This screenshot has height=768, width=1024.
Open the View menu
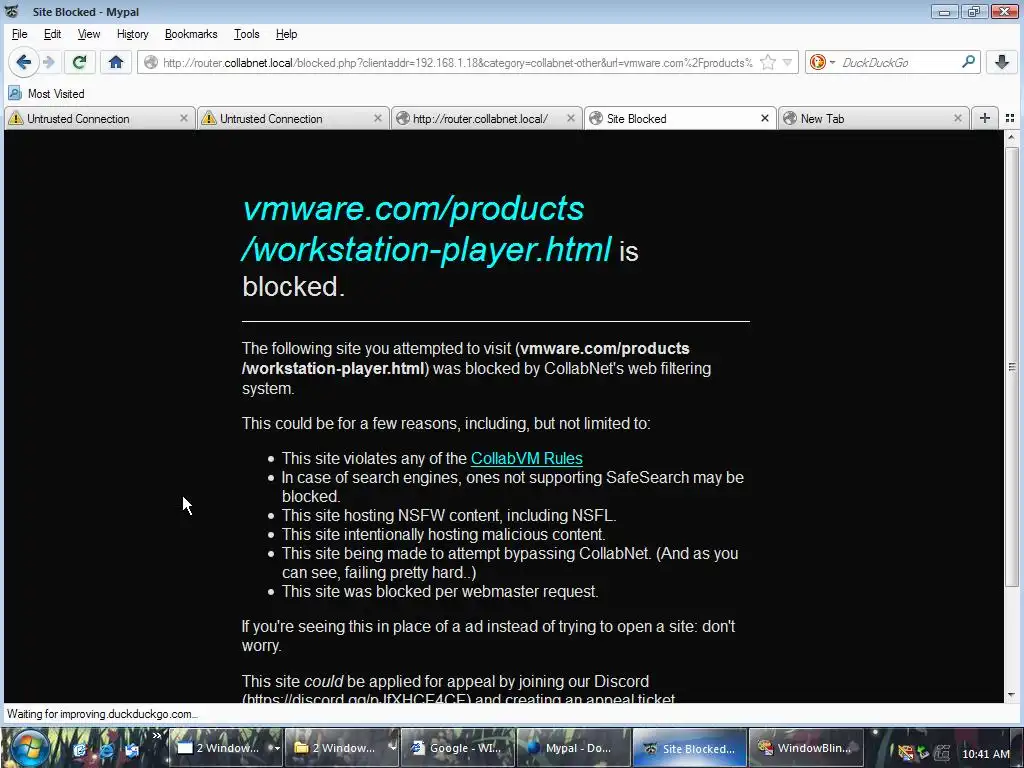pyautogui.click(x=89, y=34)
